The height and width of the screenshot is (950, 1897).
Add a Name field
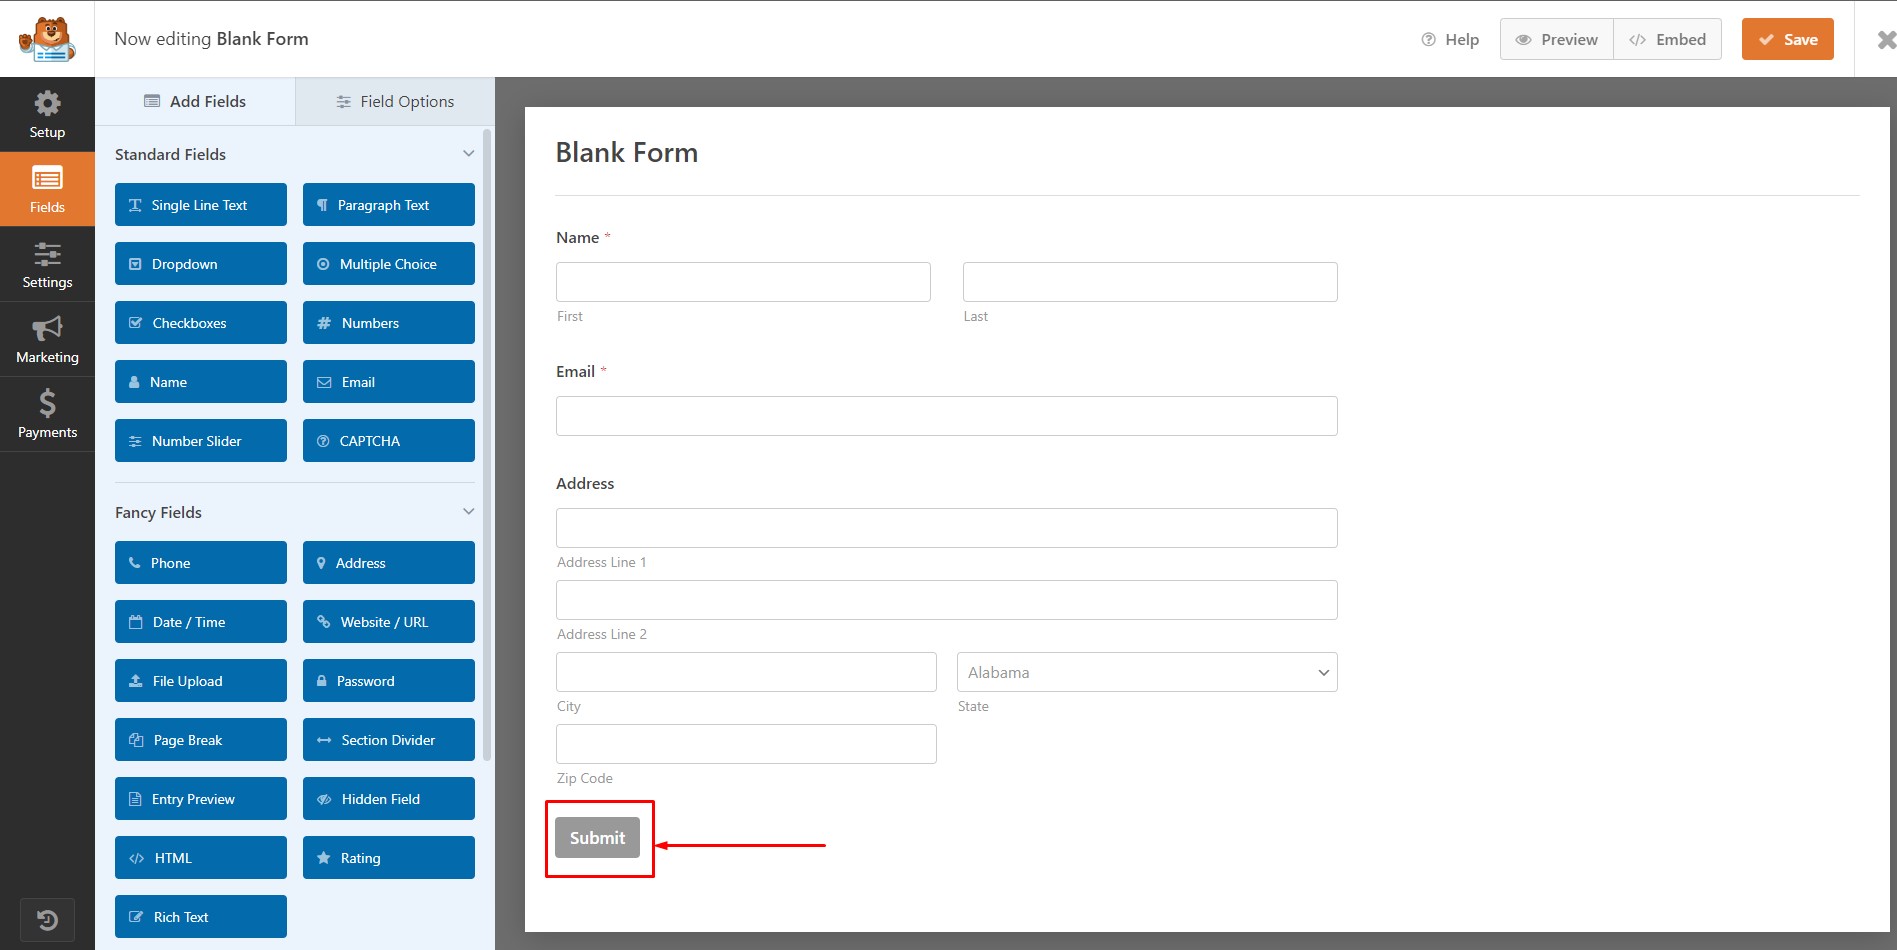(x=201, y=382)
